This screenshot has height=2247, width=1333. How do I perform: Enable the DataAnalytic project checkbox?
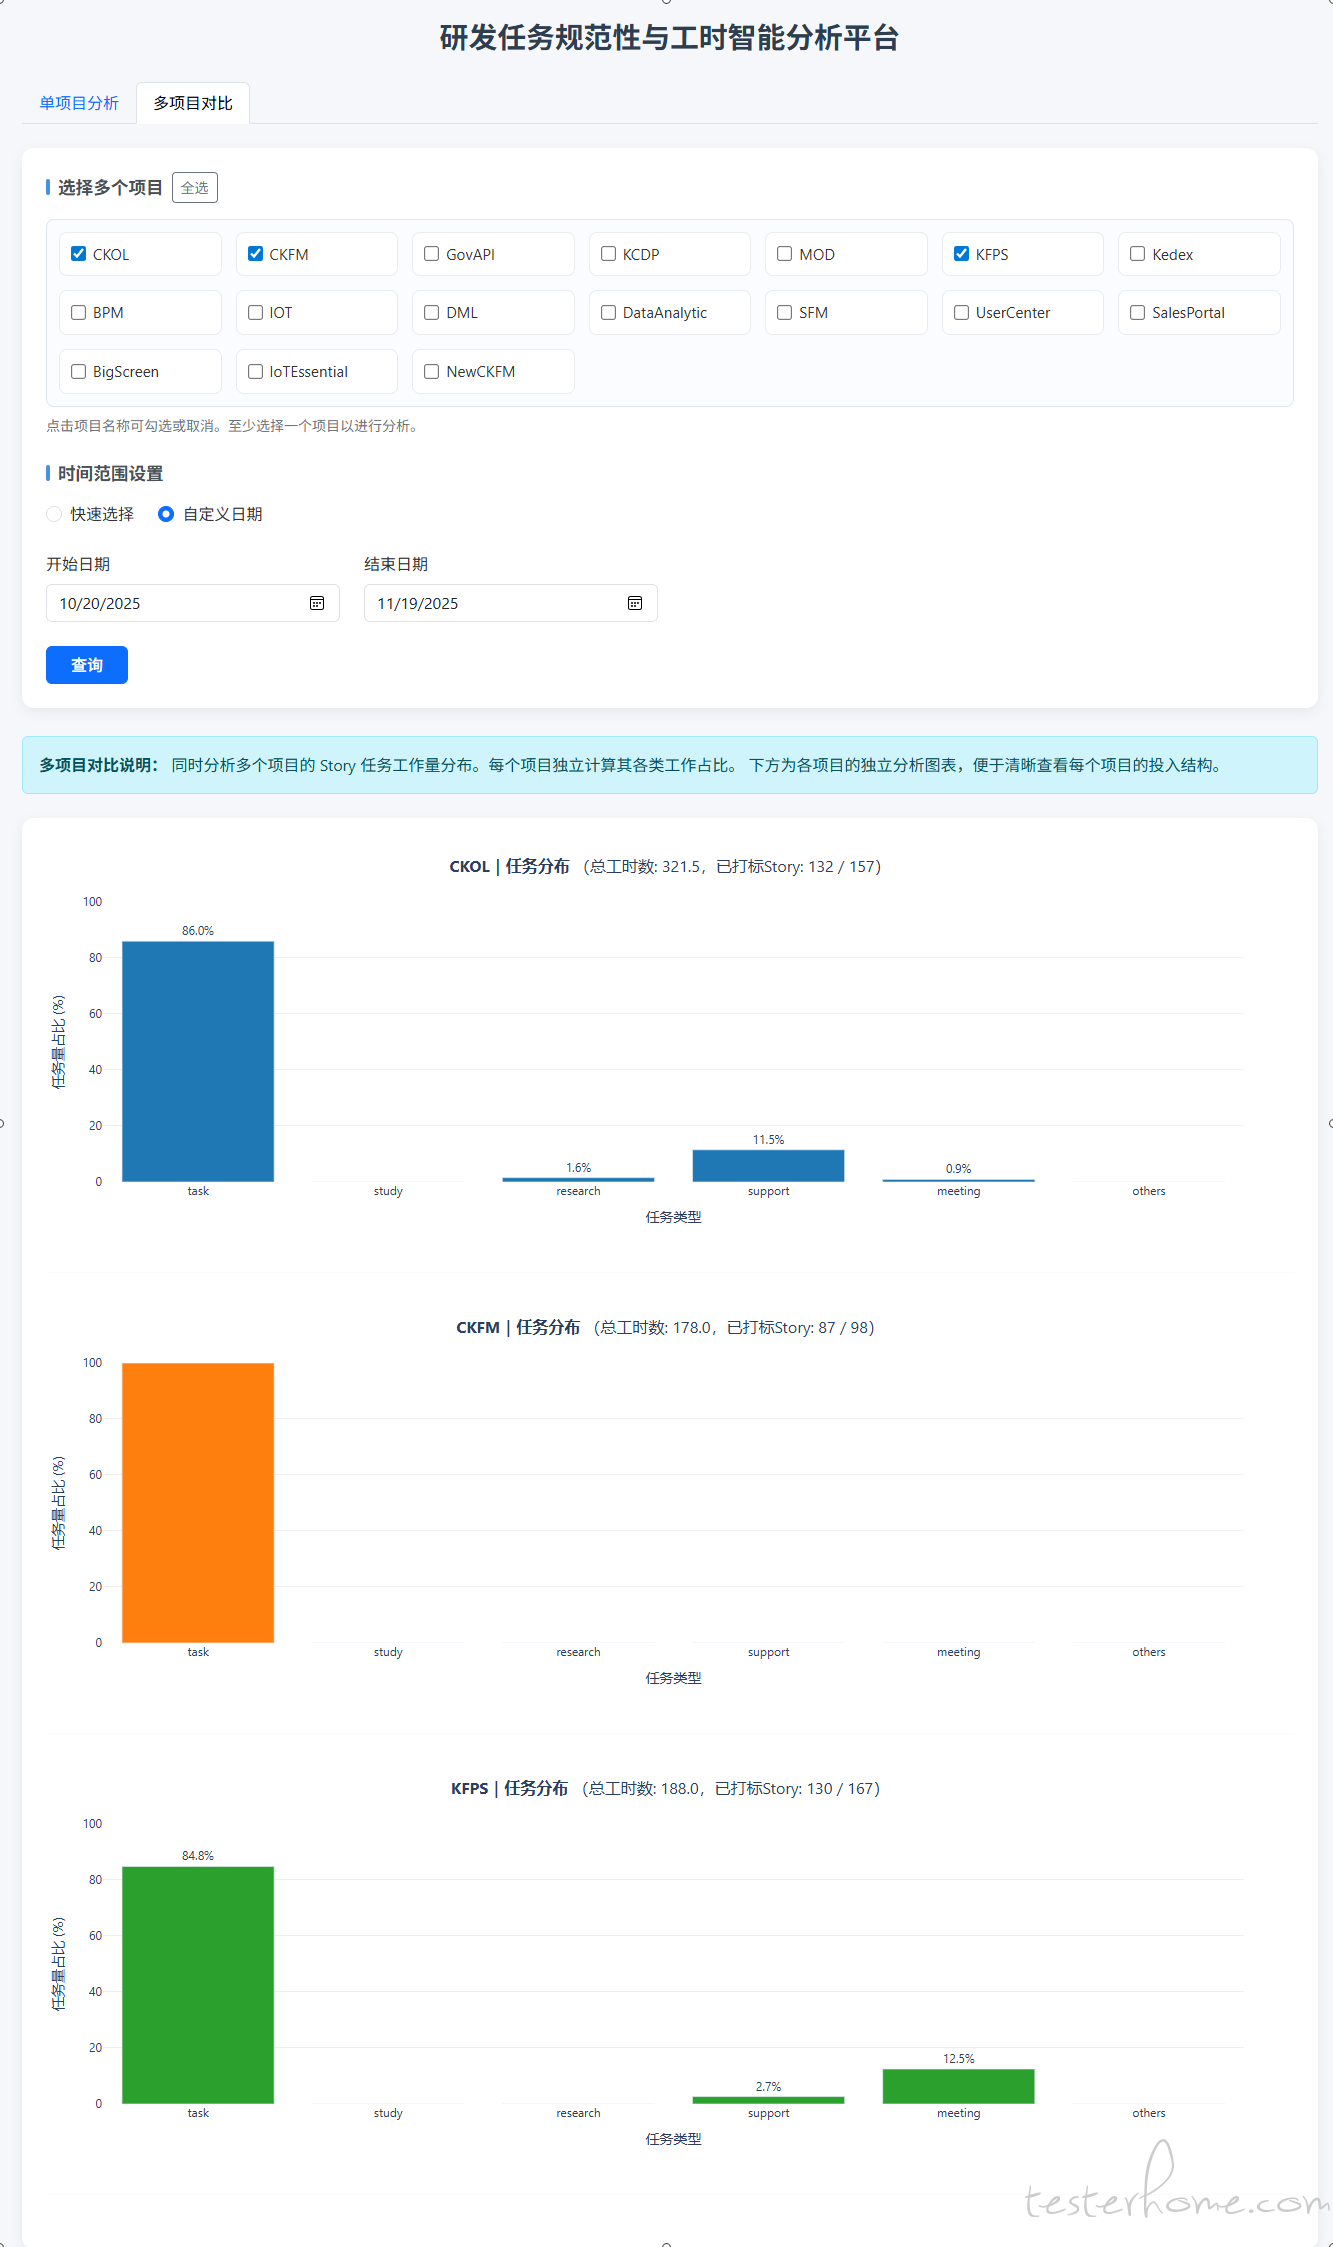[x=609, y=313]
